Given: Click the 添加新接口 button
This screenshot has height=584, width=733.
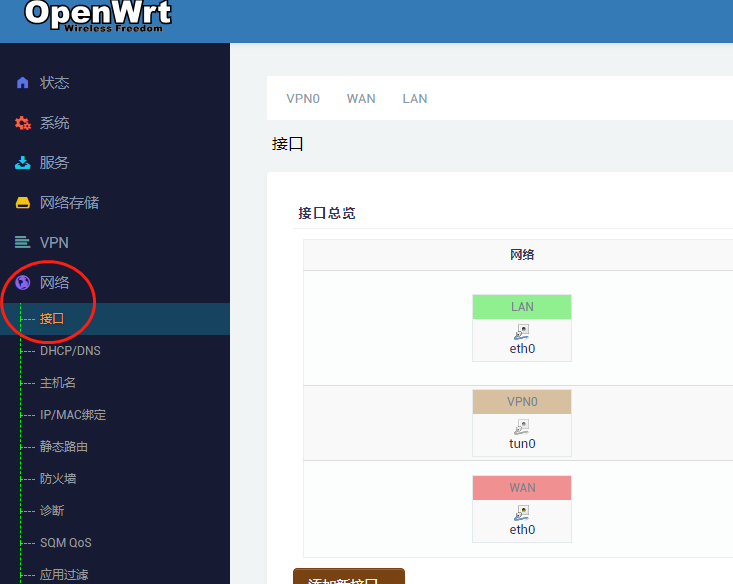Looking at the screenshot, I should [348, 577].
